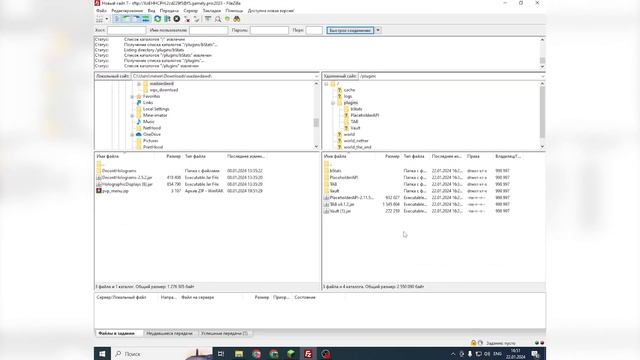Switch to Неудавшиеся передачи tab
The height and width of the screenshot is (360, 640).
pos(169,333)
